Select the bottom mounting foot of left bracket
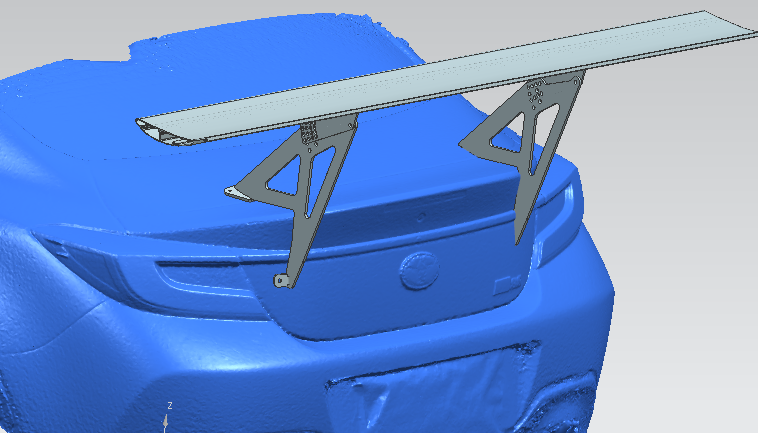Viewport: 758px width, 433px height. (x=285, y=280)
